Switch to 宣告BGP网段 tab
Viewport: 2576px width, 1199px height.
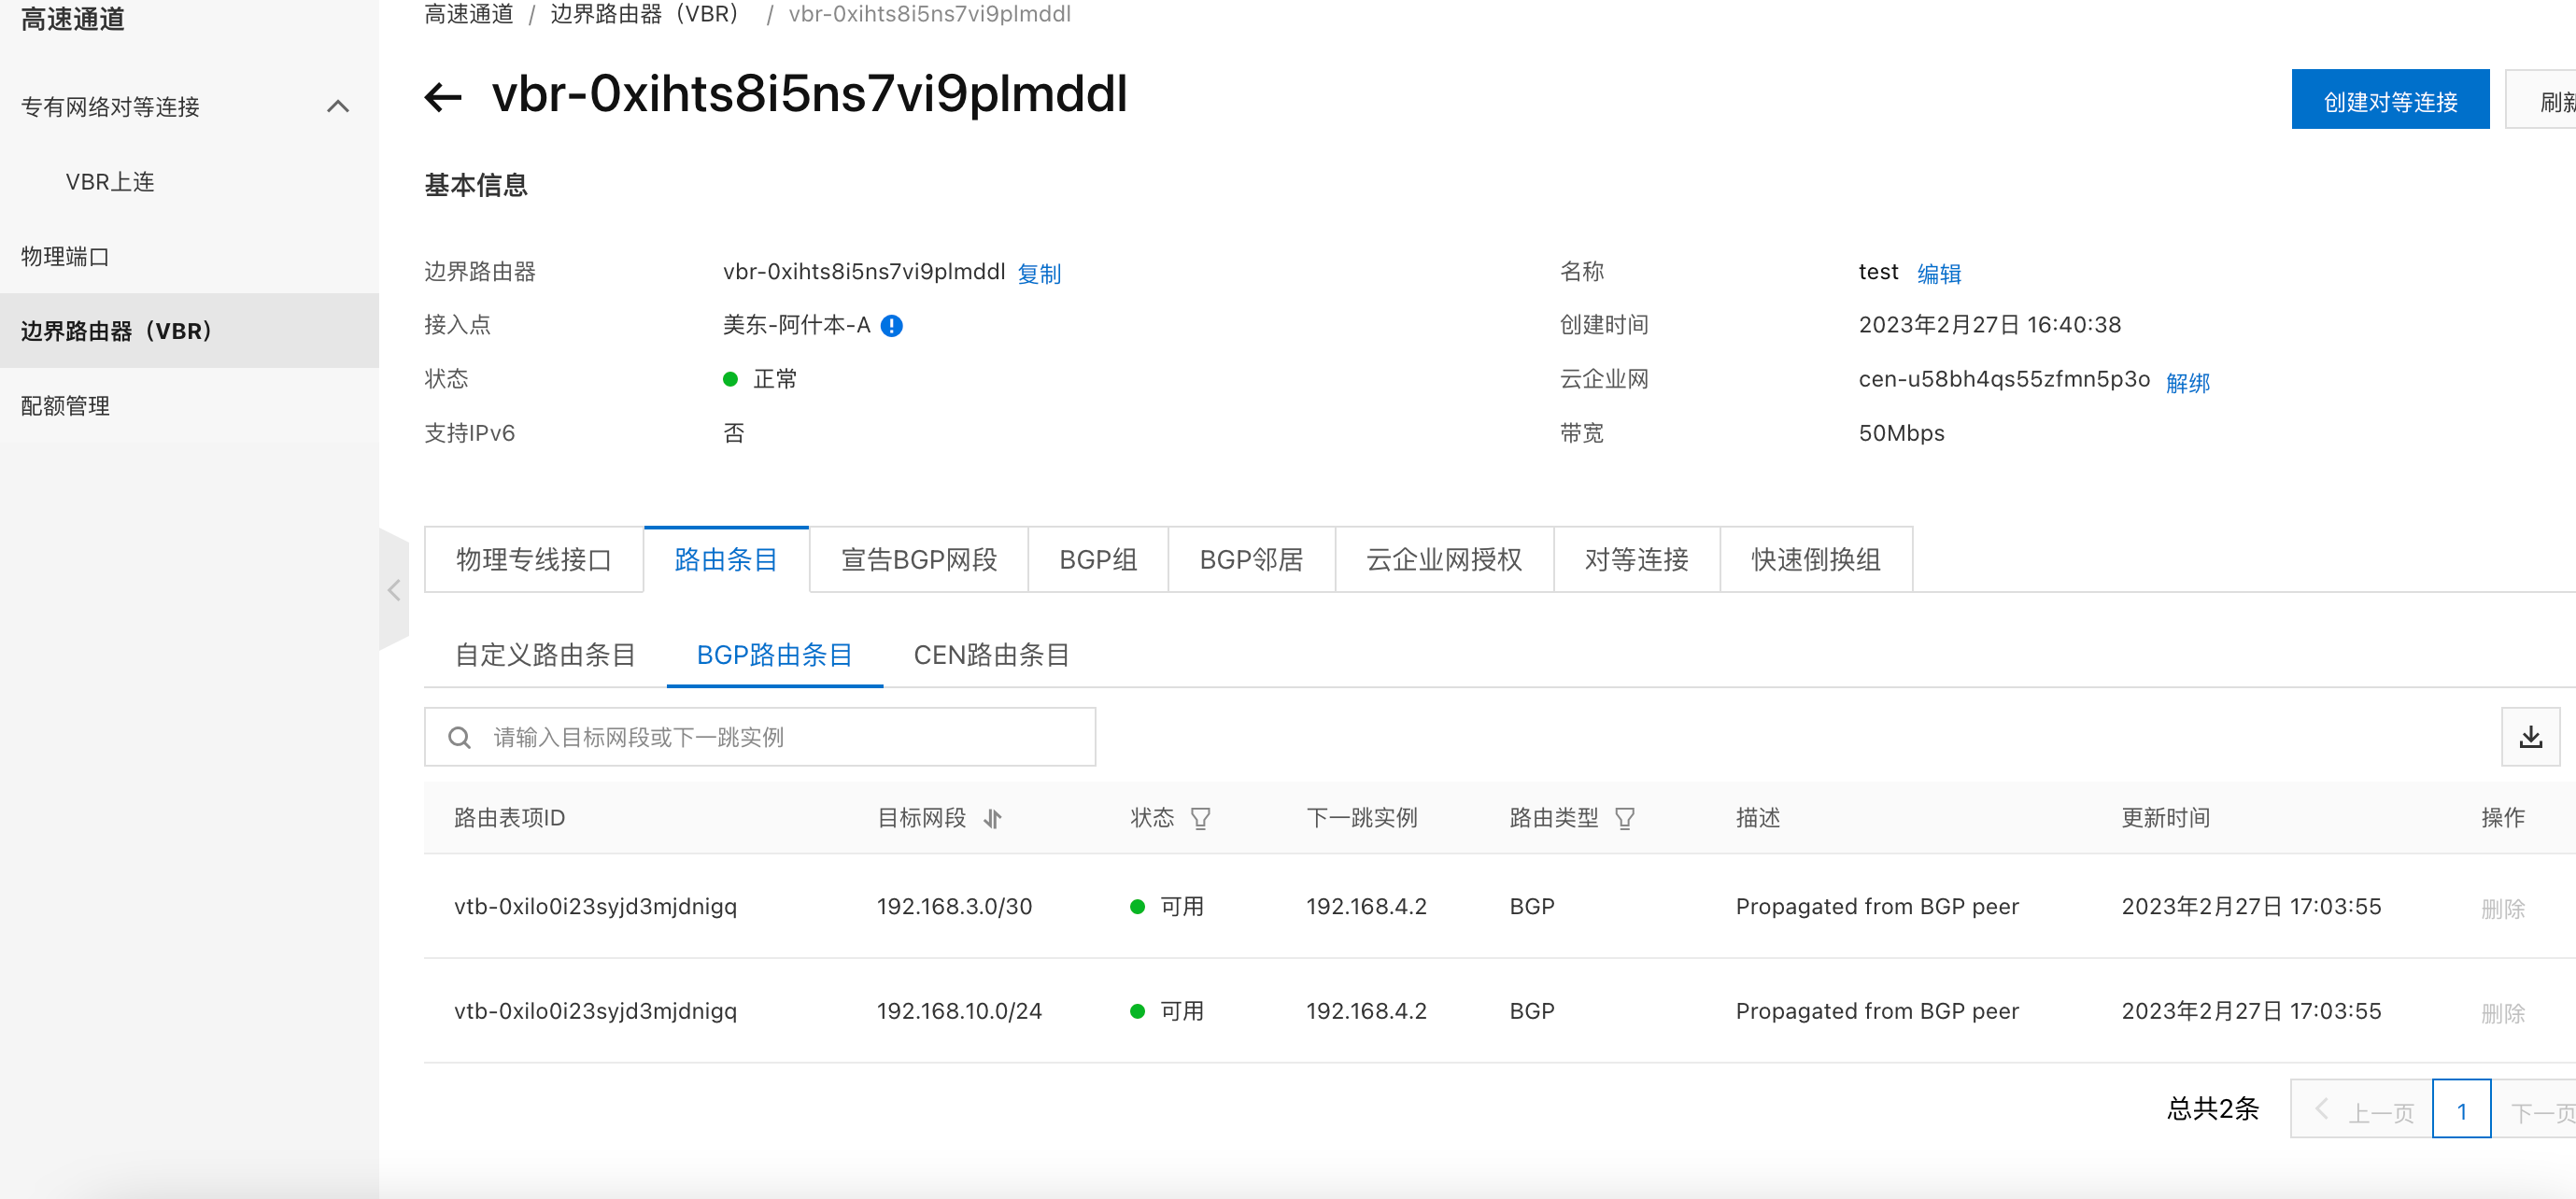click(919, 560)
